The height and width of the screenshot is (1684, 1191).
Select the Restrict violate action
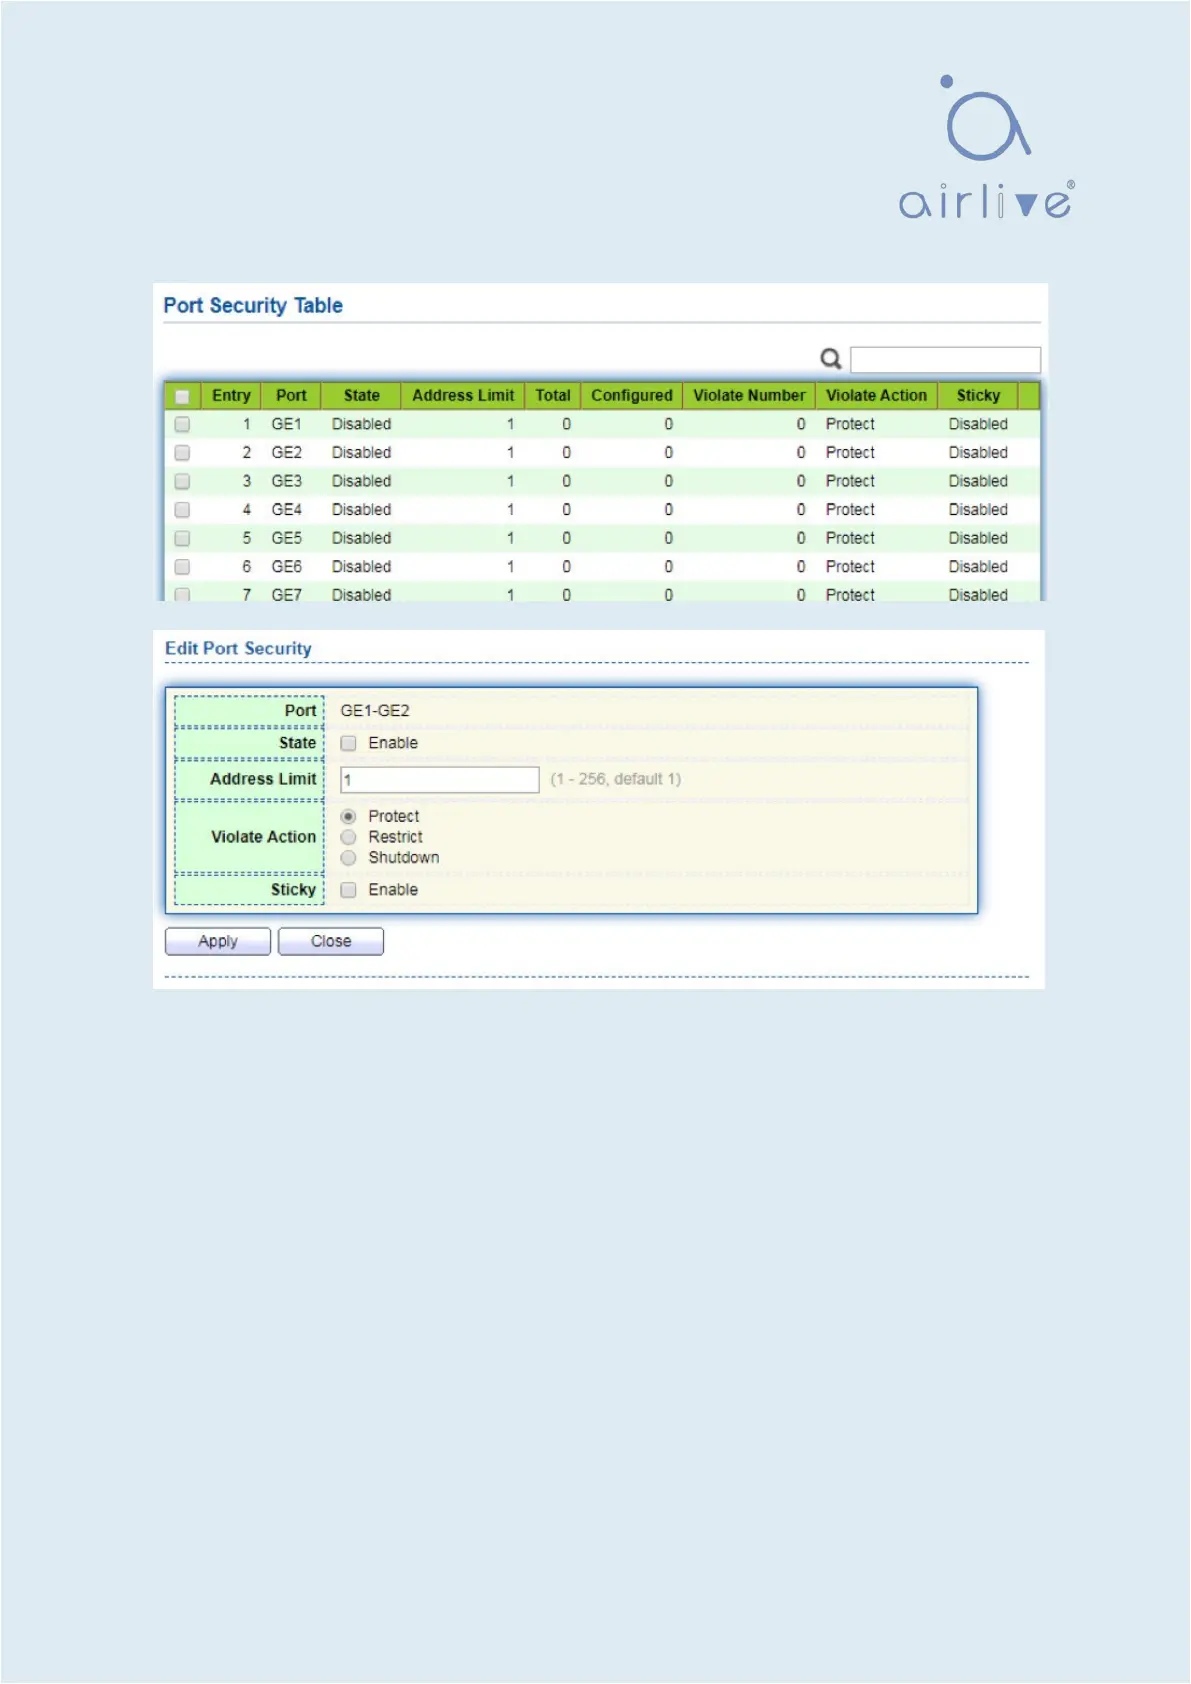[348, 837]
